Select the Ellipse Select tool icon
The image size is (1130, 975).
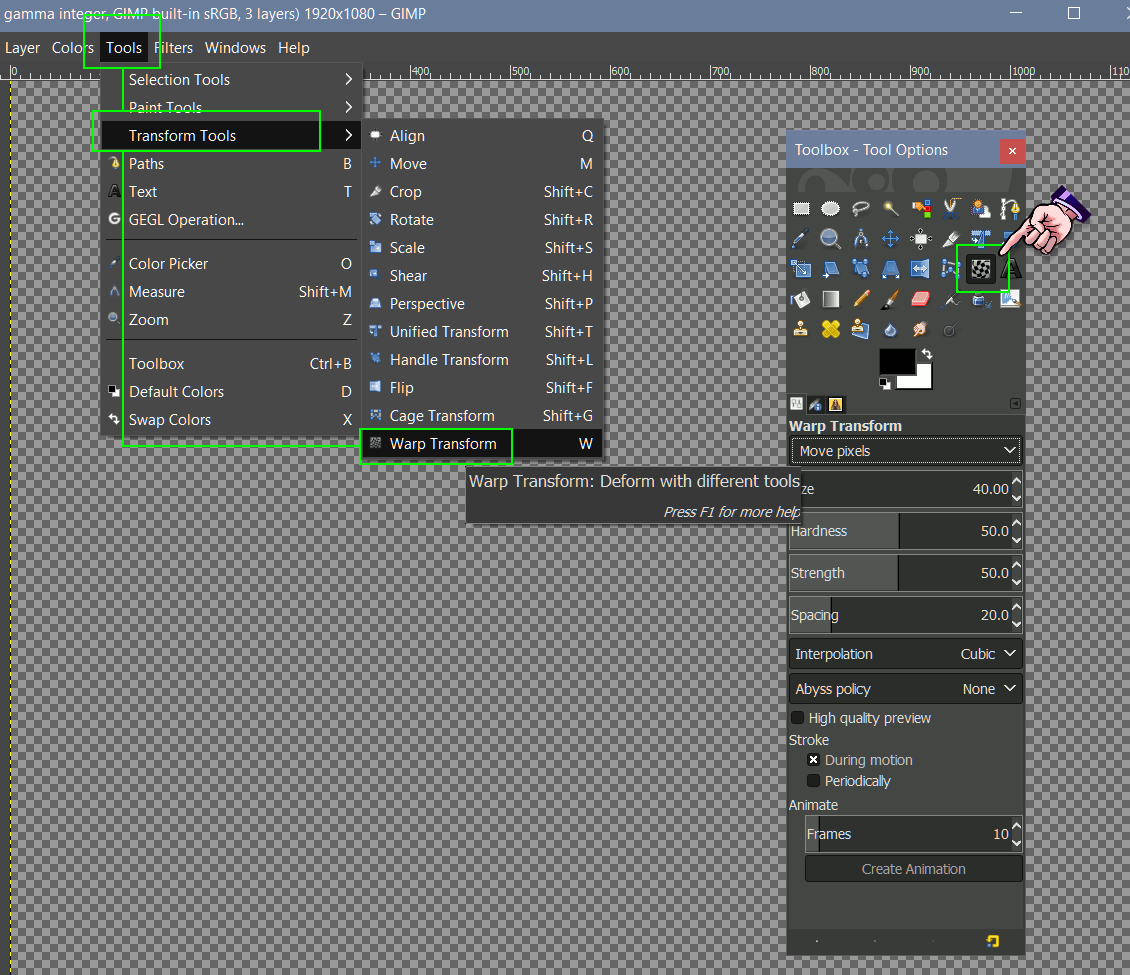click(831, 208)
